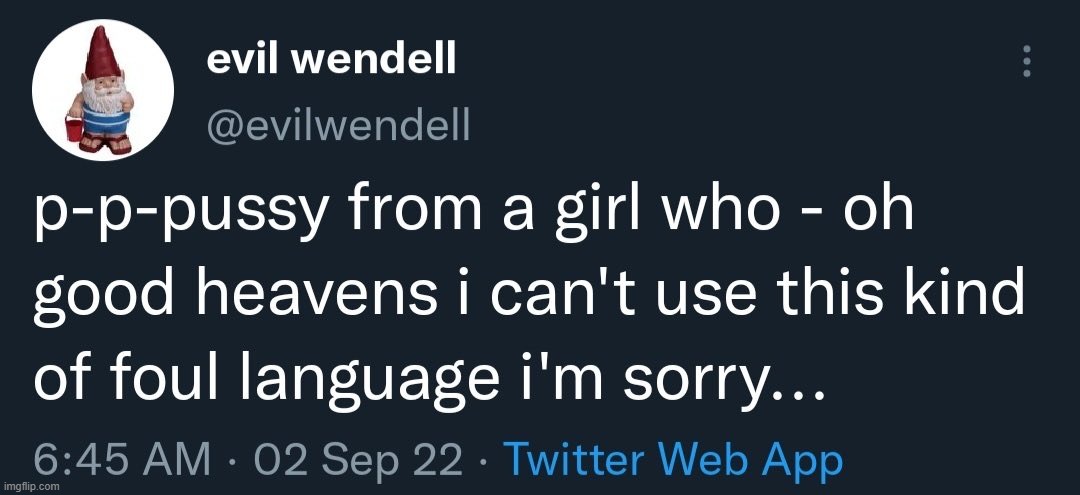Click the gnome's sandaled feet
The width and height of the screenshot is (1080, 495).
(x=105, y=144)
